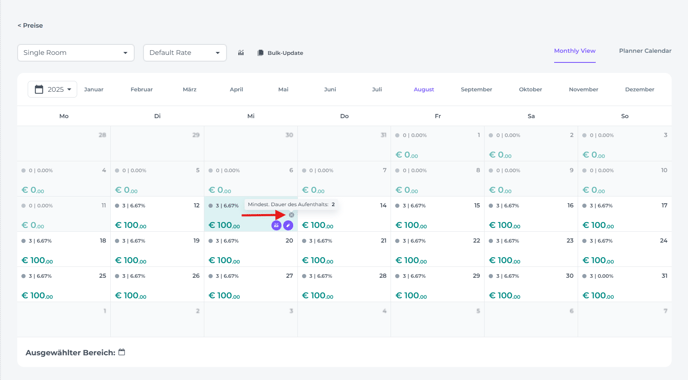Open the 2025 year selector
The width and height of the screenshot is (688, 380).
tap(52, 90)
